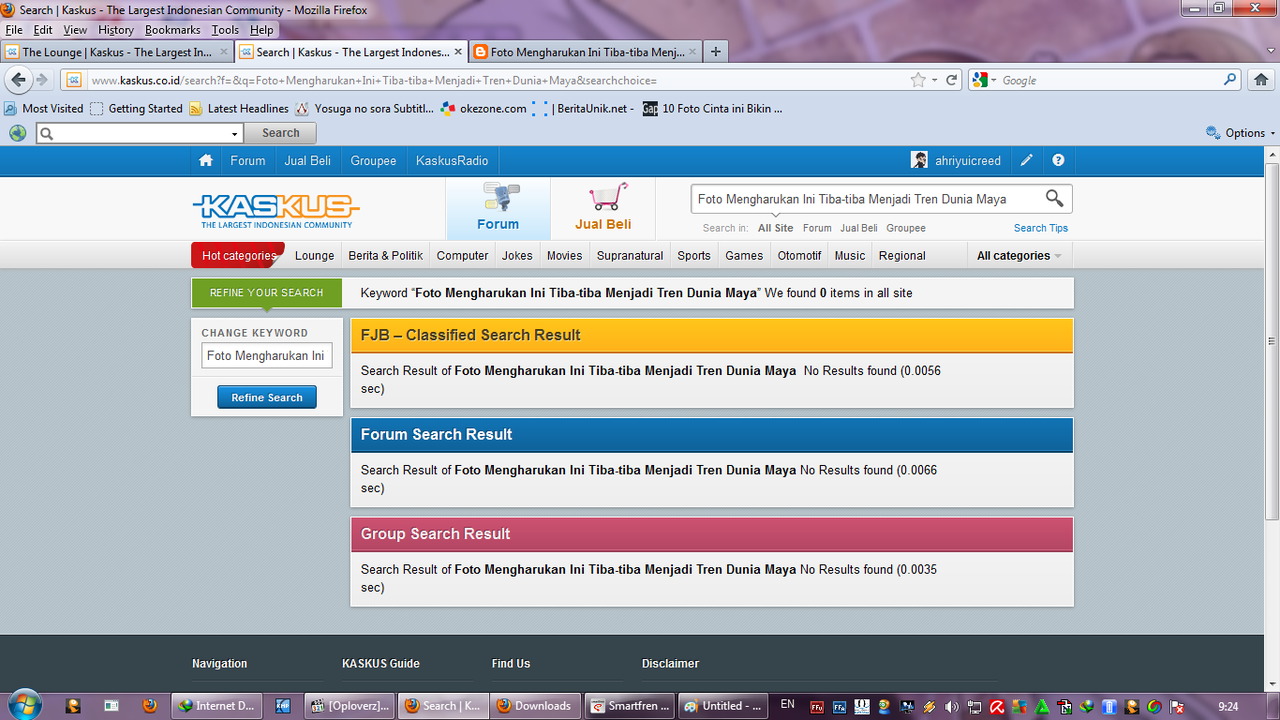This screenshot has height=720, width=1280.
Task: Bookmark the page with the star icon
Action: 918,80
